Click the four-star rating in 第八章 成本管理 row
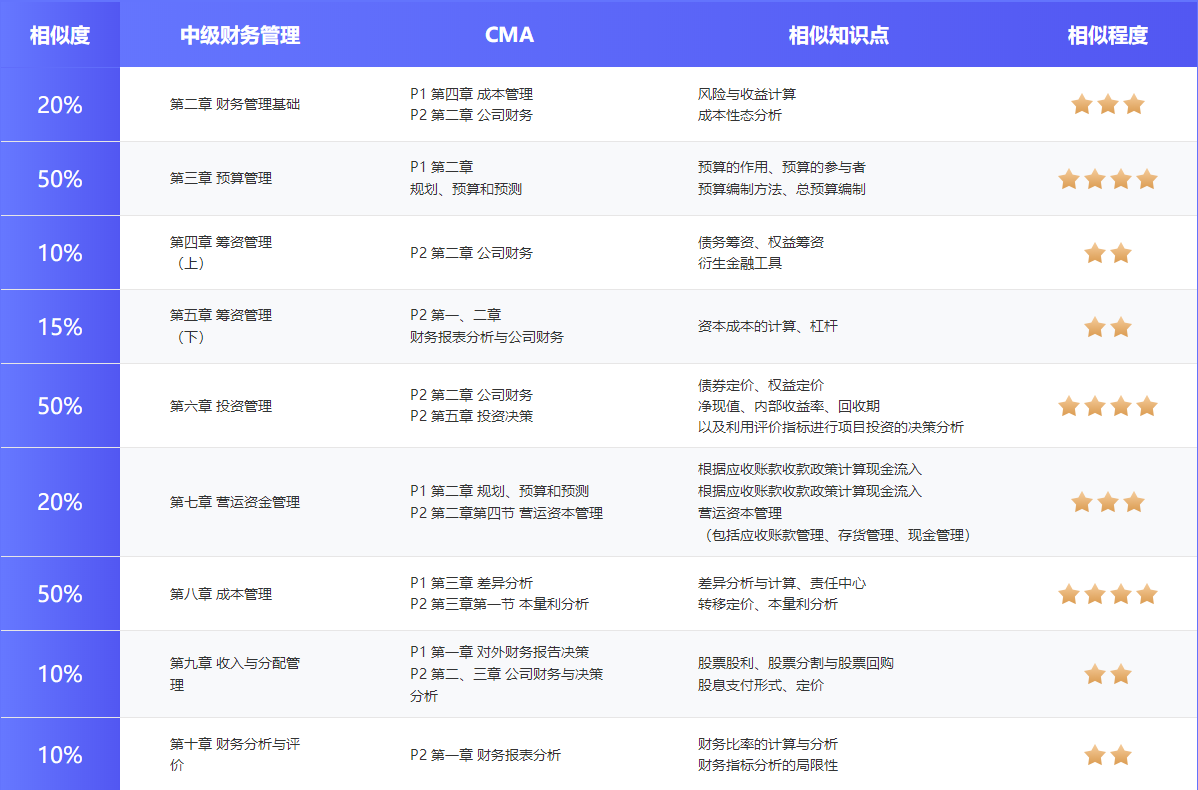This screenshot has width=1198, height=790. pos(1107,594)
